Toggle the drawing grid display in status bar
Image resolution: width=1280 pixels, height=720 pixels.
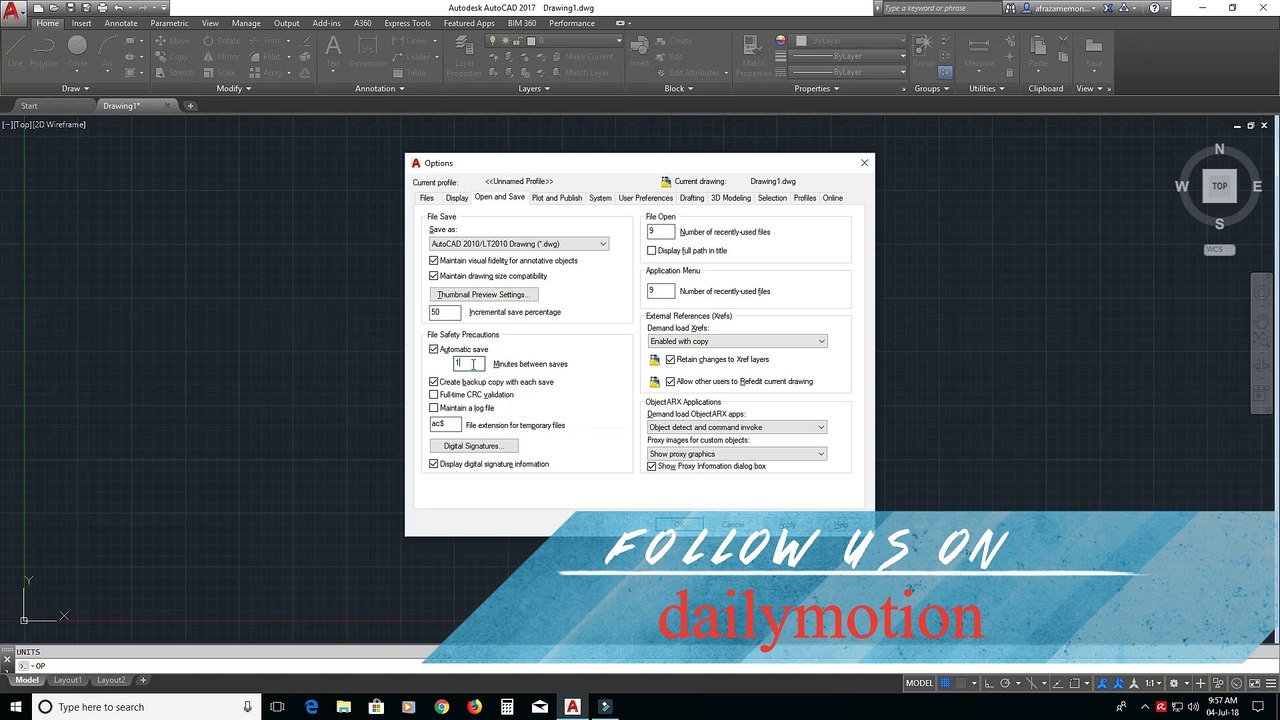click(947, 683)
